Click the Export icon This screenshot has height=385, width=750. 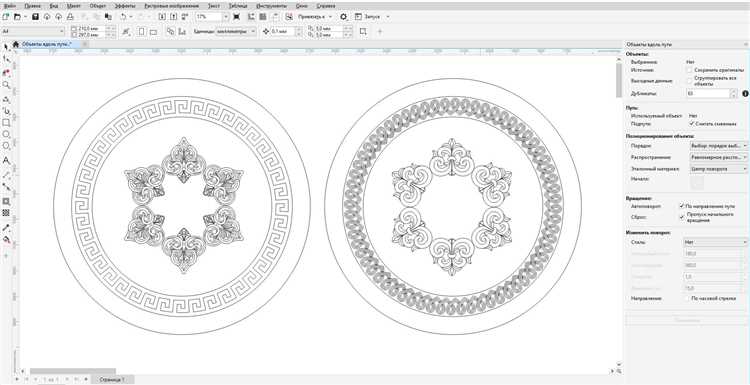coord(173,17)
